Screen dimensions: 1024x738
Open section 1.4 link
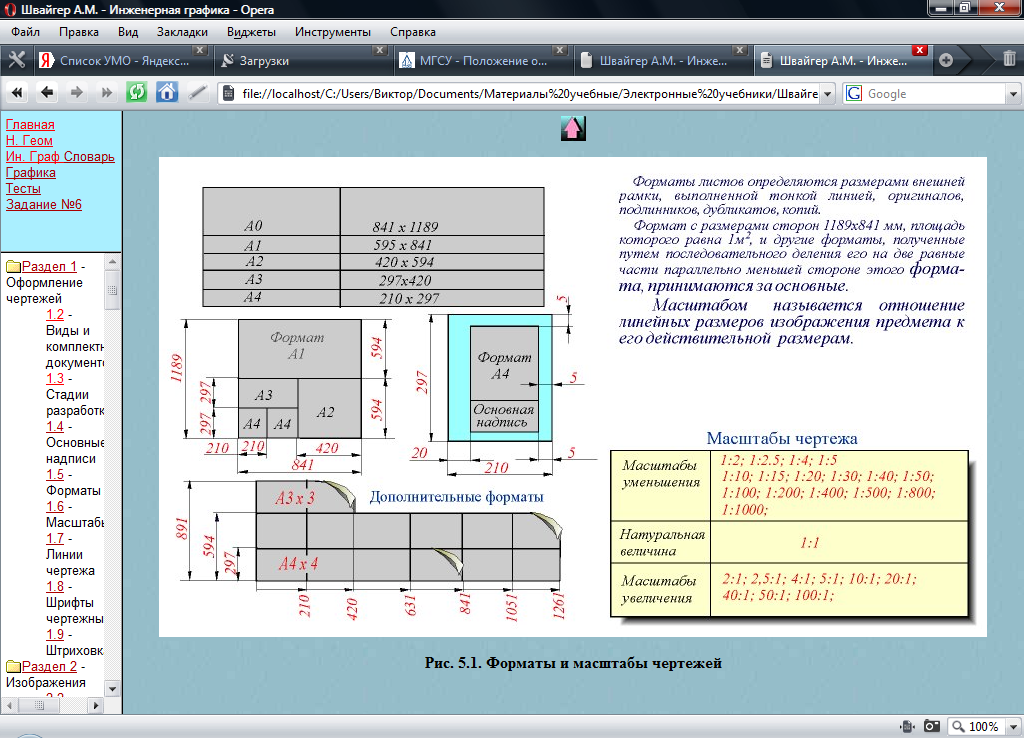(55, 426)
